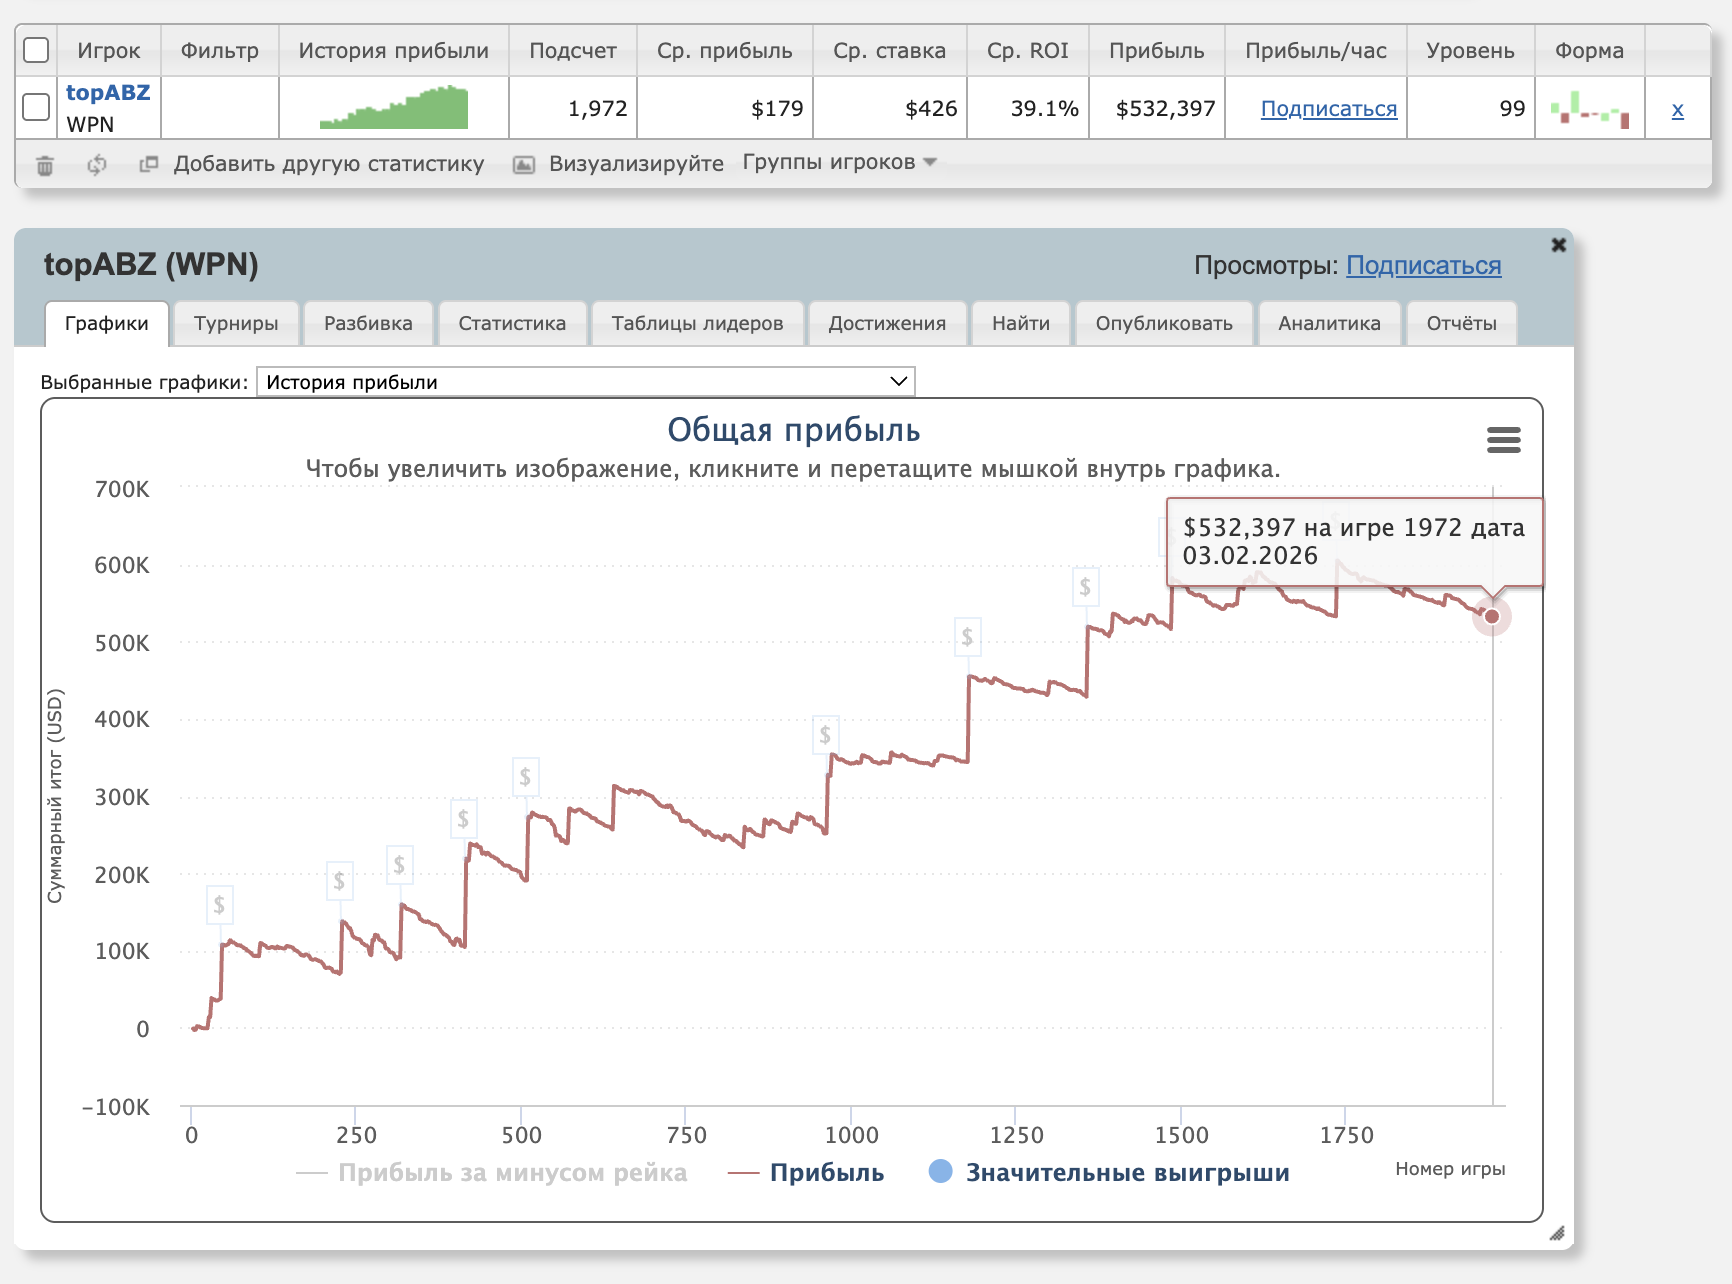The width and height of the screenshot is (1732, 1284).
Task: Click the add another statistic icon
Action: click(149, 164)
